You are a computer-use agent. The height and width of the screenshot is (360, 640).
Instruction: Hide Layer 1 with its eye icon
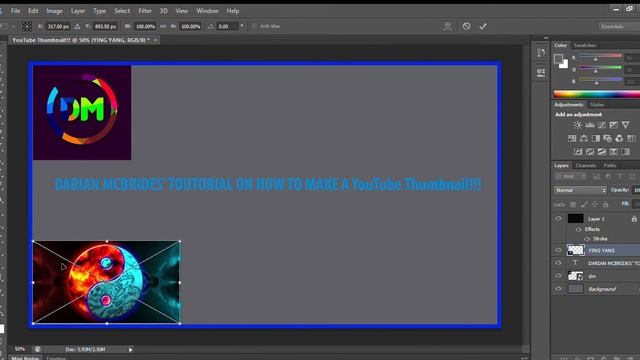tap(558, 219)
